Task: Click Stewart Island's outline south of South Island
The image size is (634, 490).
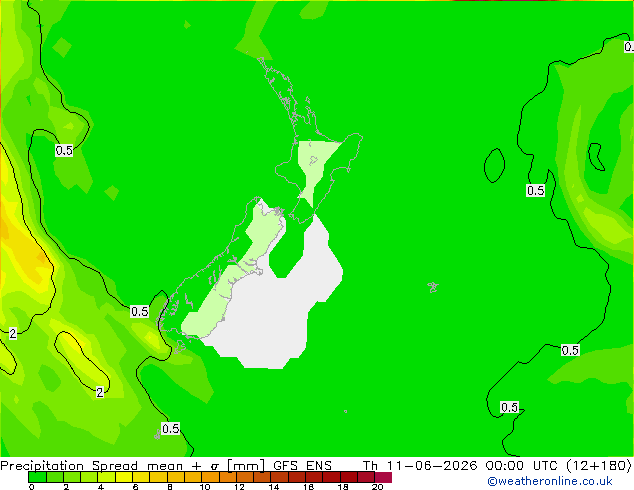Action: click(x=180, y=346)
